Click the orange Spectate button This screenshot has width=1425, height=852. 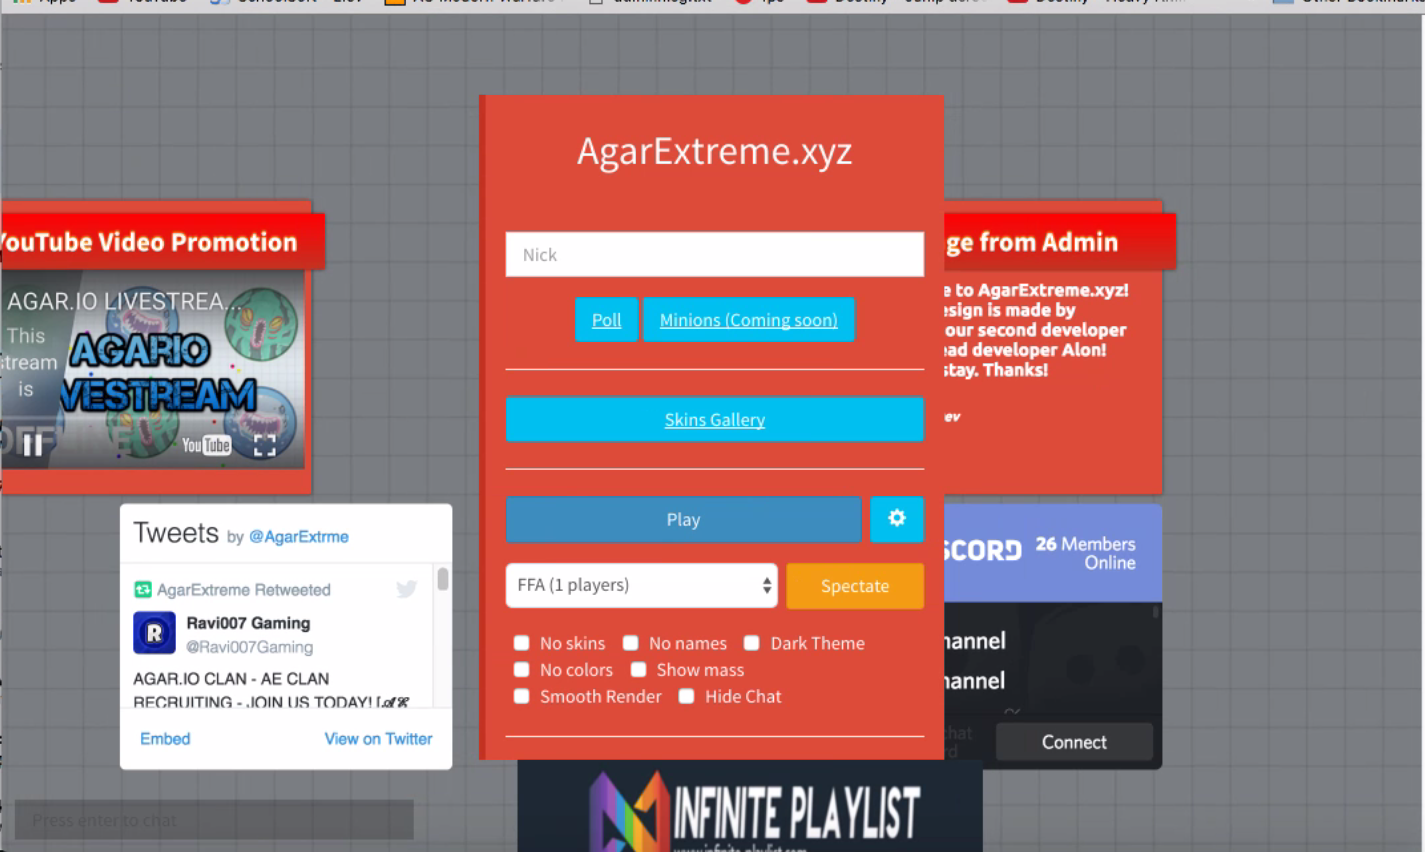click(855, 586)
